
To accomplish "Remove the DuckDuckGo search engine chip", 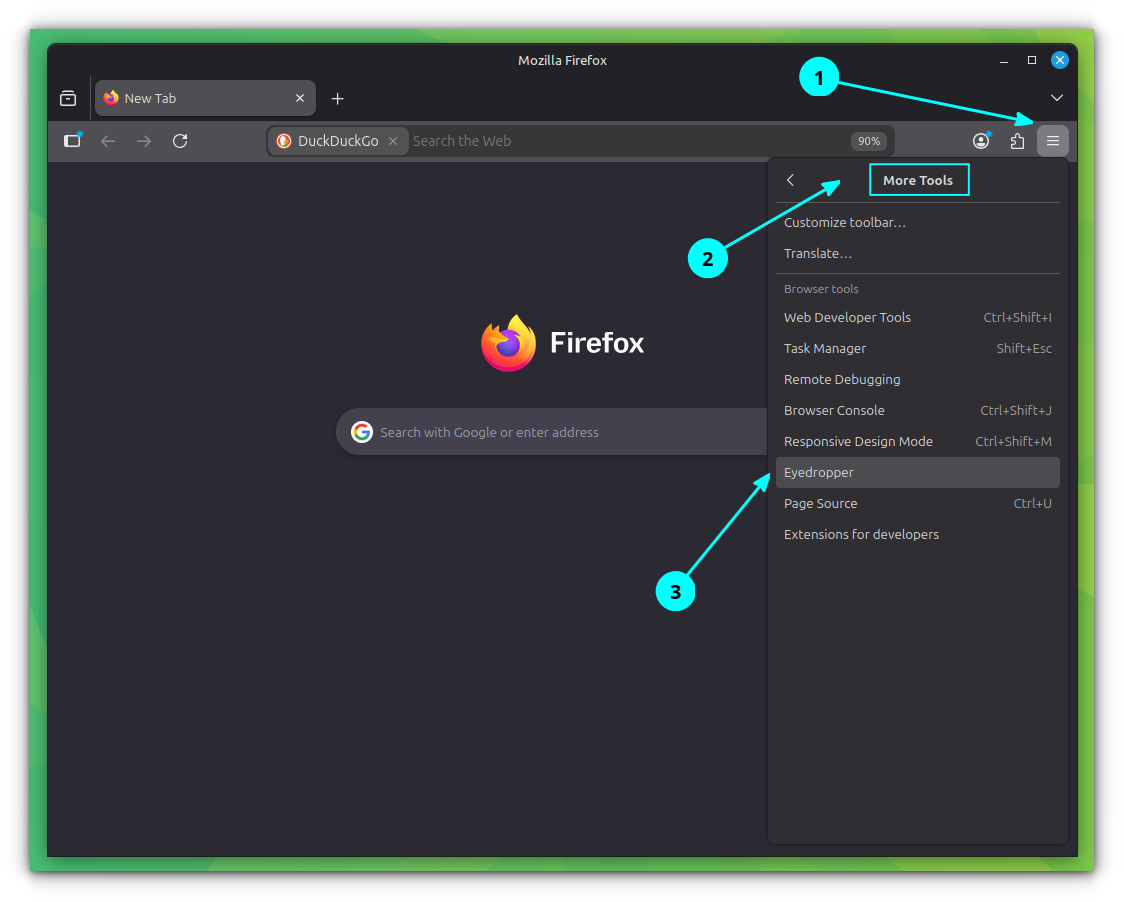I will coord(393,141).
